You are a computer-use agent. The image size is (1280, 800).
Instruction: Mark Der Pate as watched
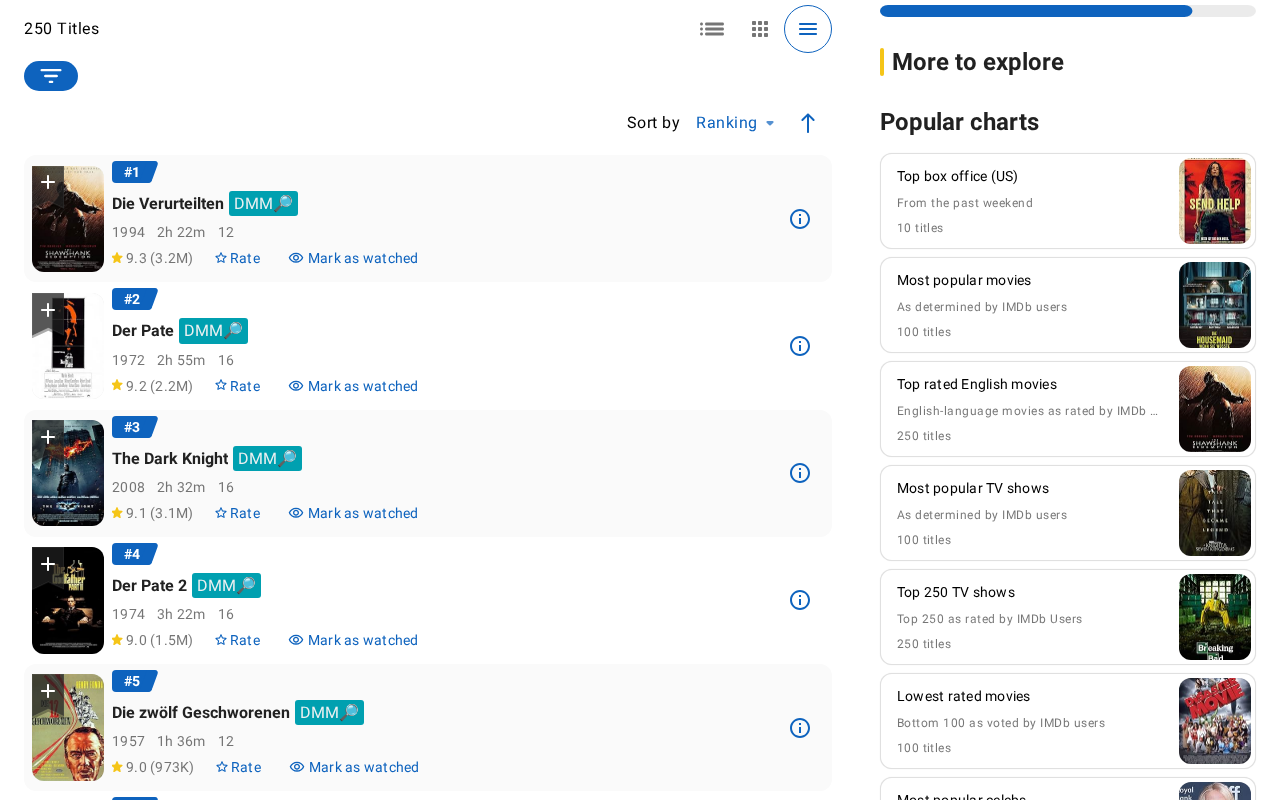point(353,386)
